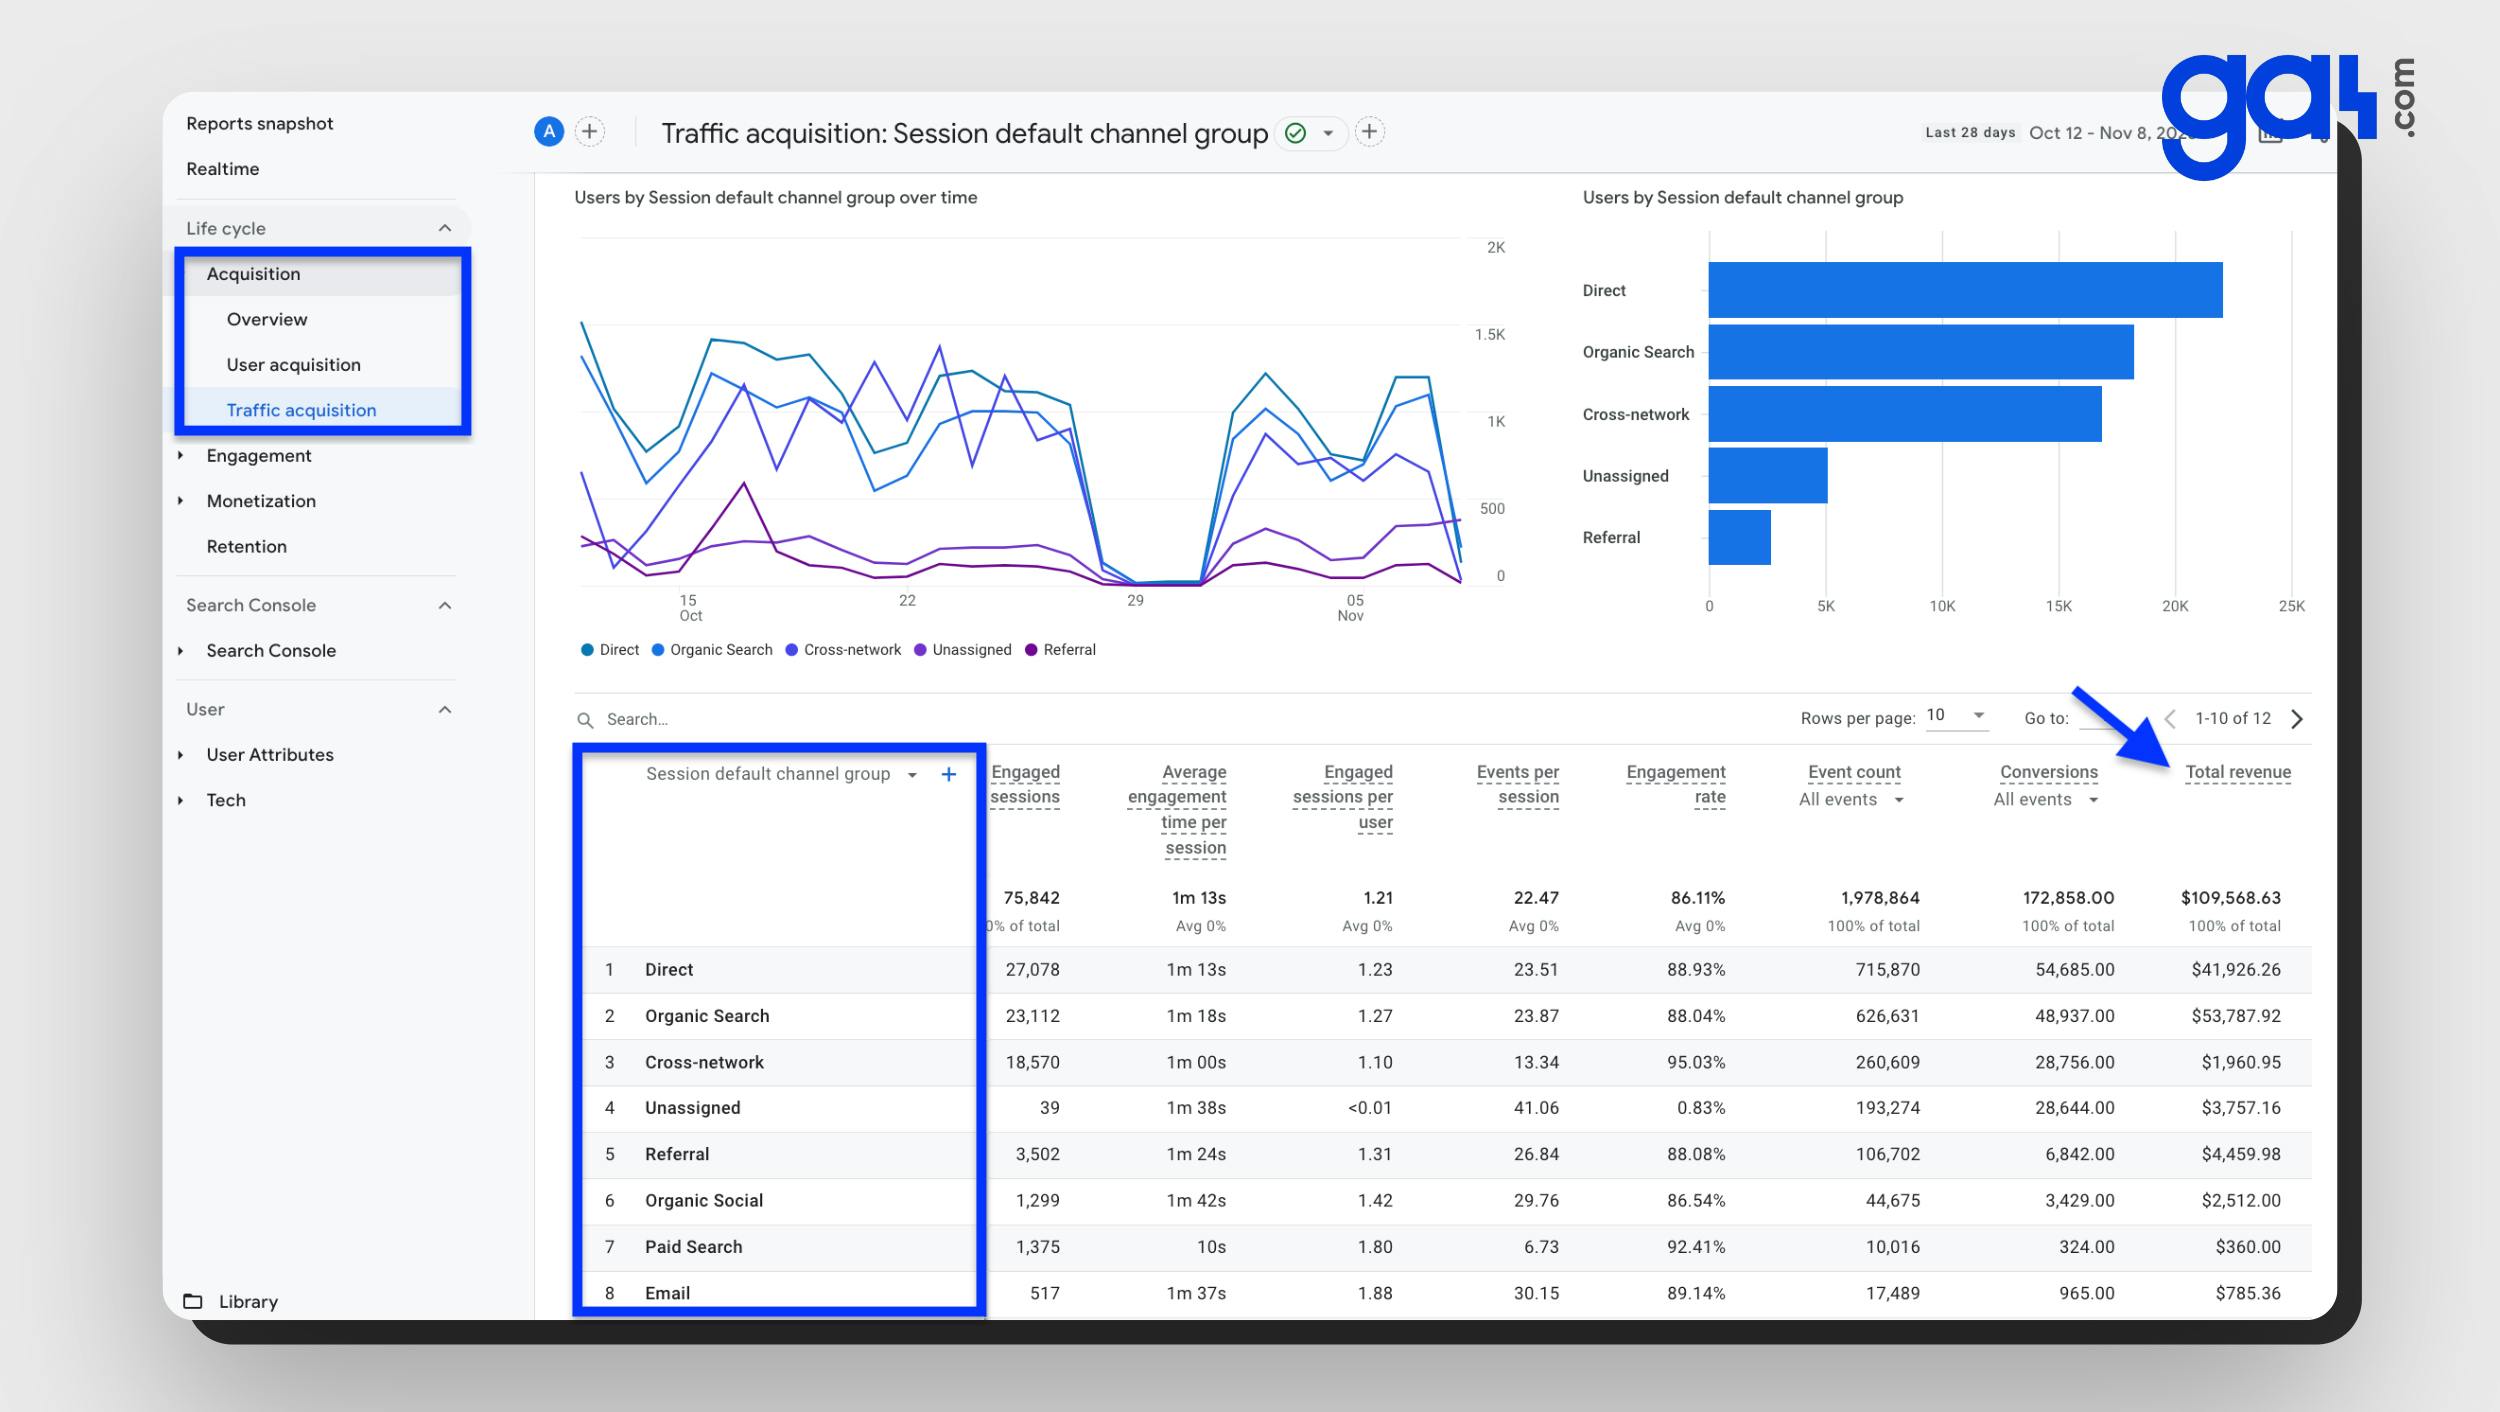Sort by Events per session column
The width and height of the screenshot is (2500, 1412).
(x=1518, y=785)
